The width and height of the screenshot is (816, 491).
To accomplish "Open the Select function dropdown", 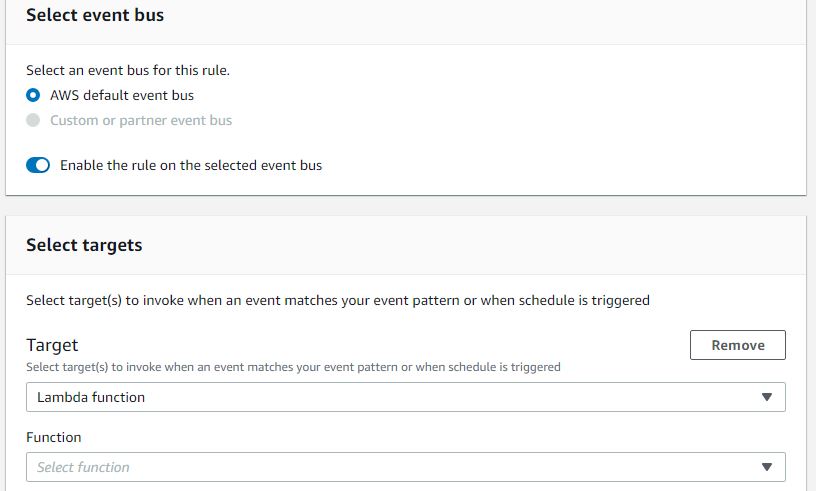I will pyautogui.click(x=406, y=467).
